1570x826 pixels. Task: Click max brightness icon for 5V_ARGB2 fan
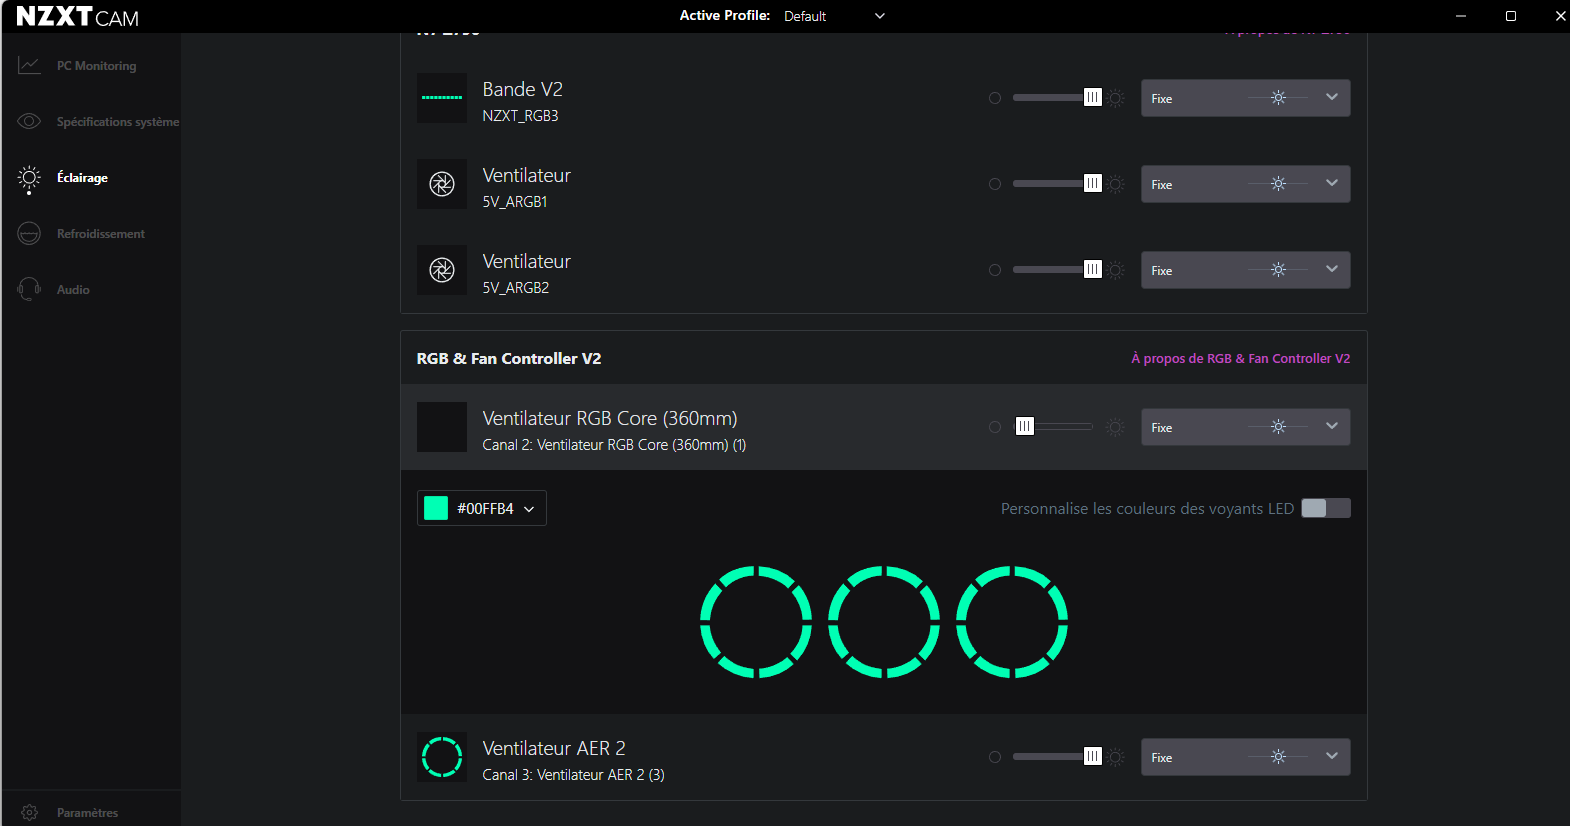[x=1116, y=270]
